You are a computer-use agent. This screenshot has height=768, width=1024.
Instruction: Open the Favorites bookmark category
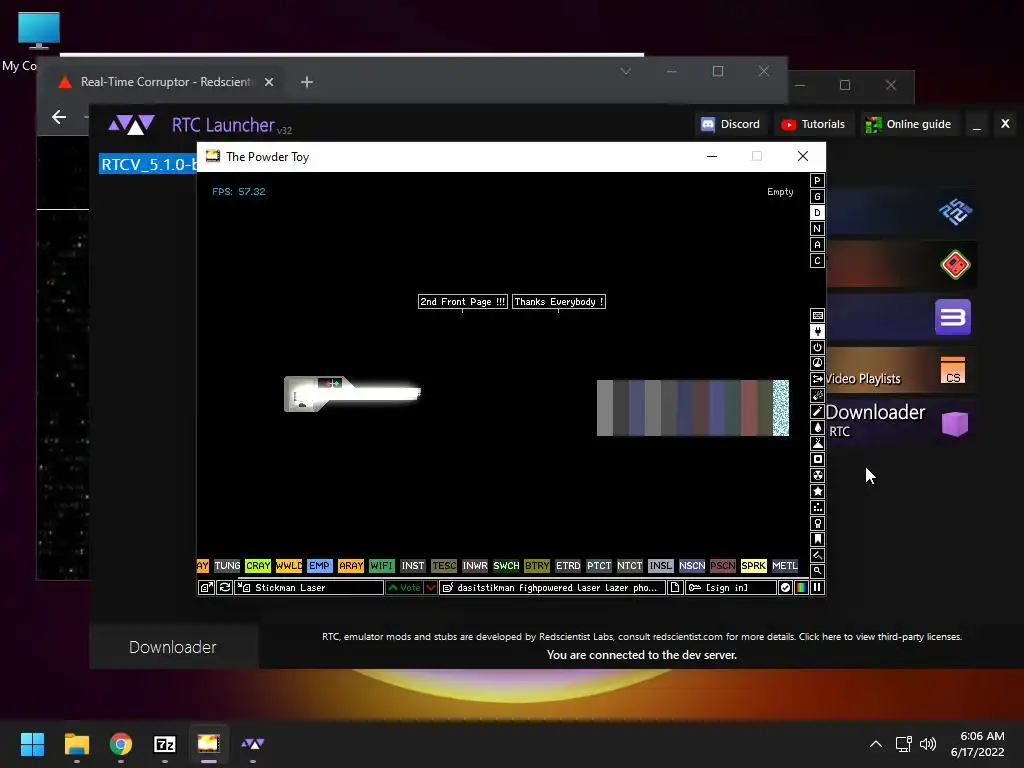click(817, 539)
